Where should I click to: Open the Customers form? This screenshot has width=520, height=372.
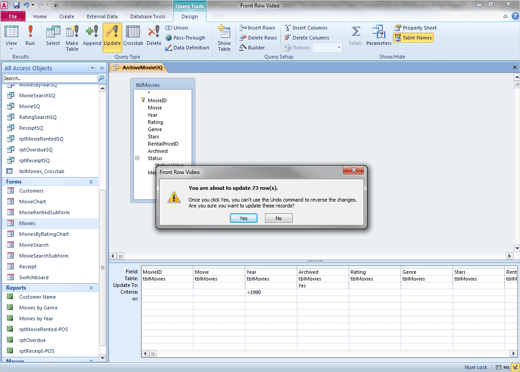pos(31,191)
